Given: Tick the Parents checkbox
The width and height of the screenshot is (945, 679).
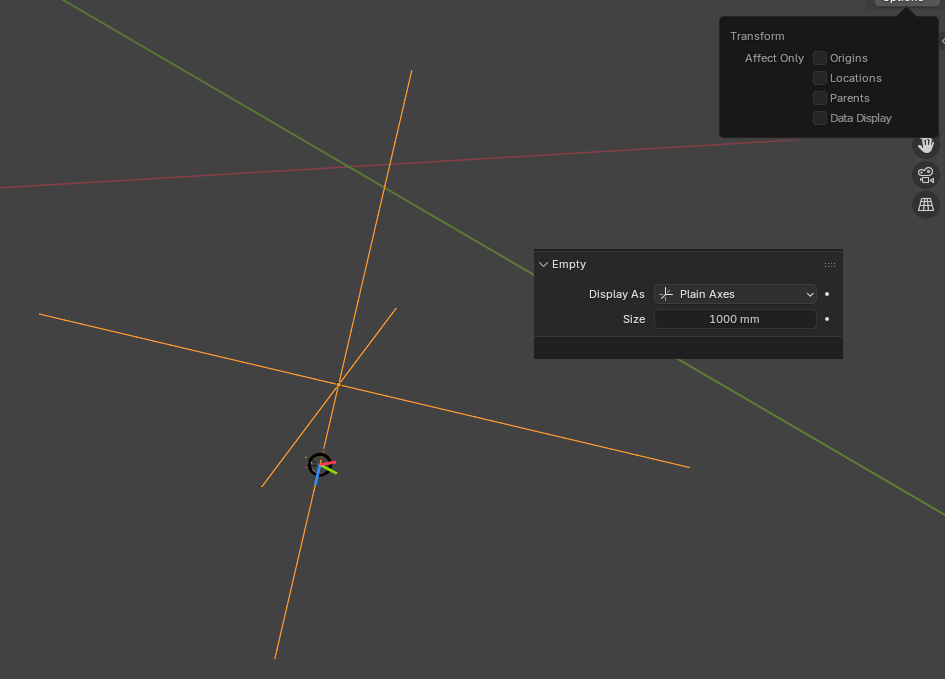Looking at the screenshot, I should tap(820, 98).
